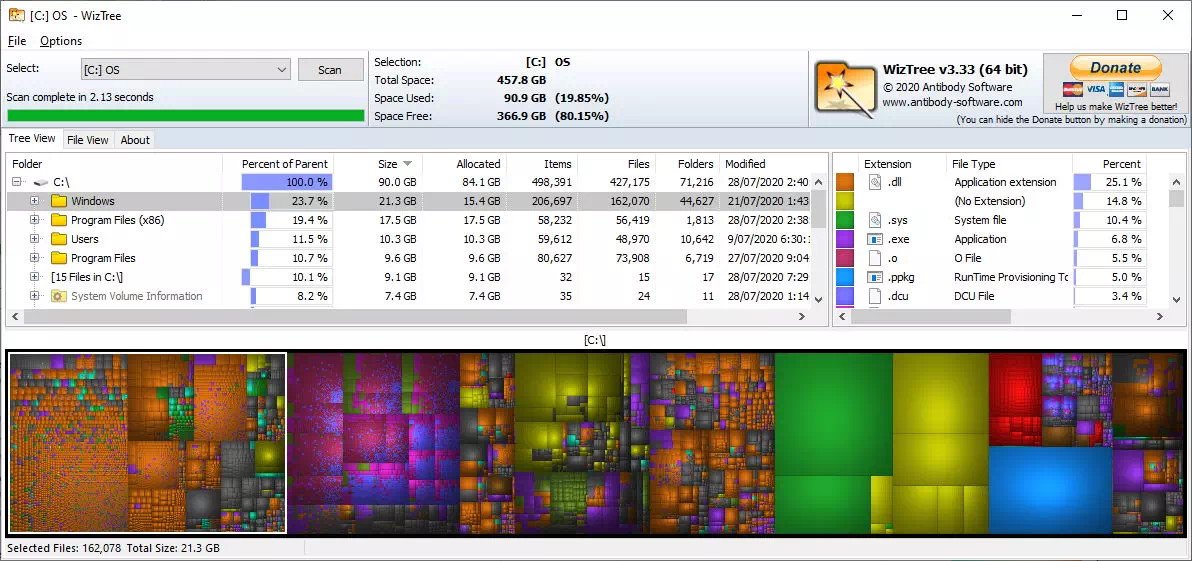Click the Donate button
The height and width of the screenshot is (561, 1192).
1115,68
